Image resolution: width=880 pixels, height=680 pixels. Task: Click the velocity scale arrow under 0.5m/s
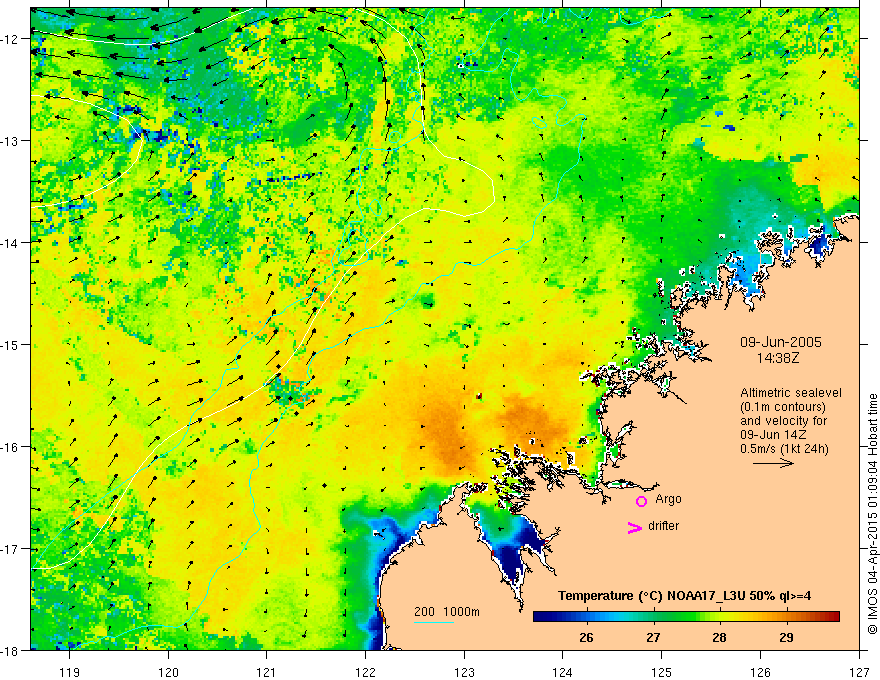[773, 463]
